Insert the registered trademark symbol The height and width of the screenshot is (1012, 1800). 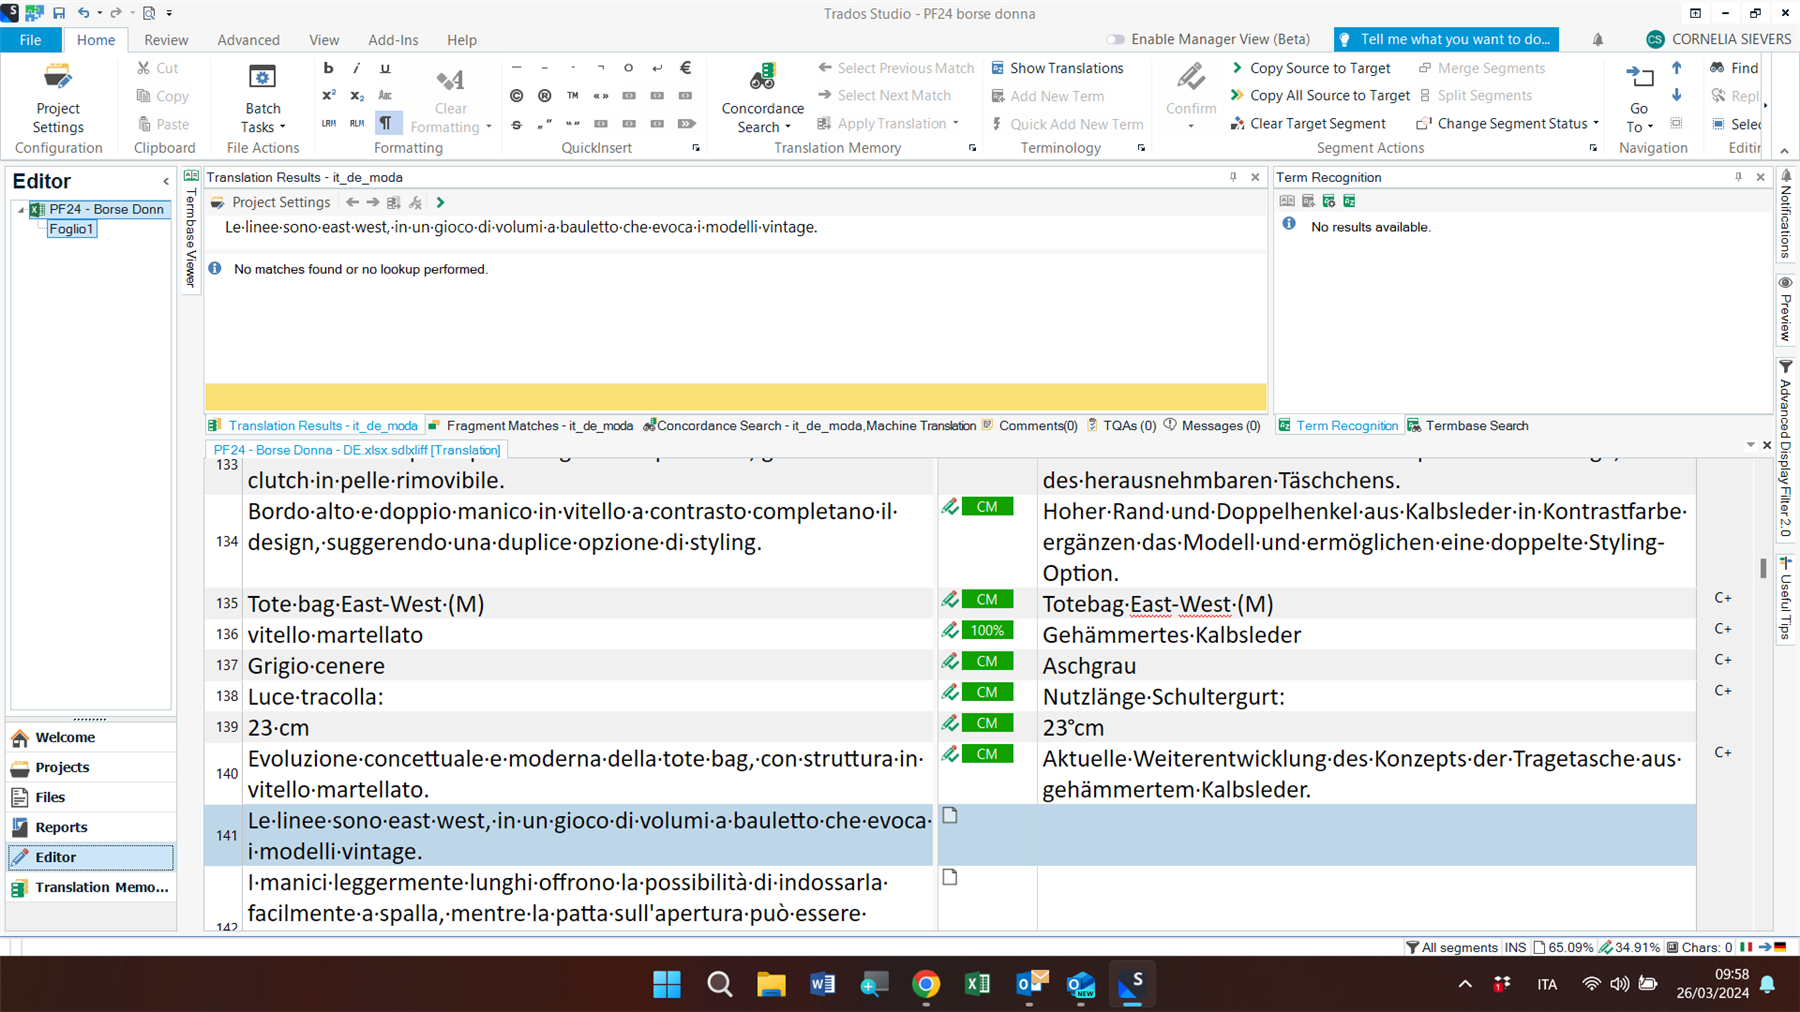(x=544, y=96)
